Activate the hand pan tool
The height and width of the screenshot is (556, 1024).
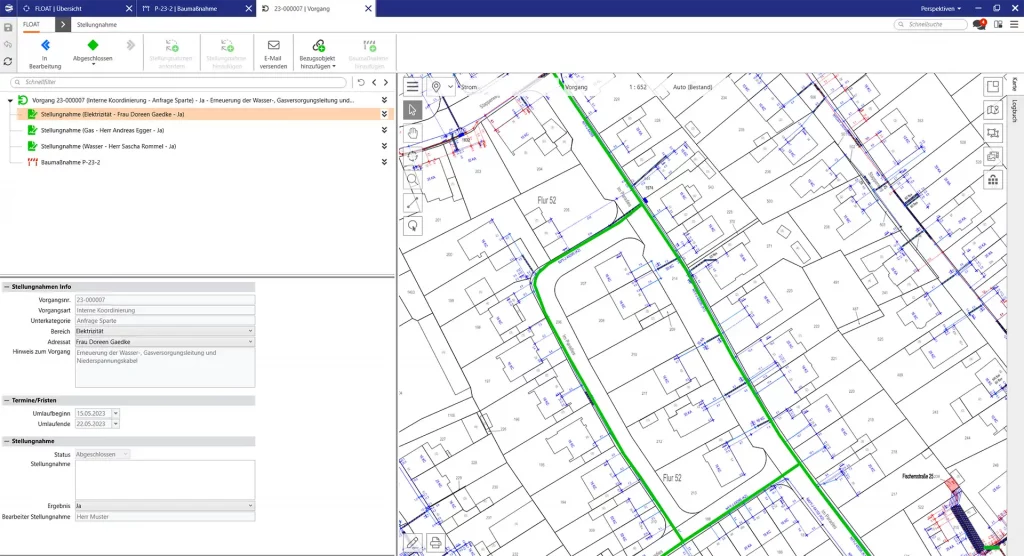(x=412, y=132)
